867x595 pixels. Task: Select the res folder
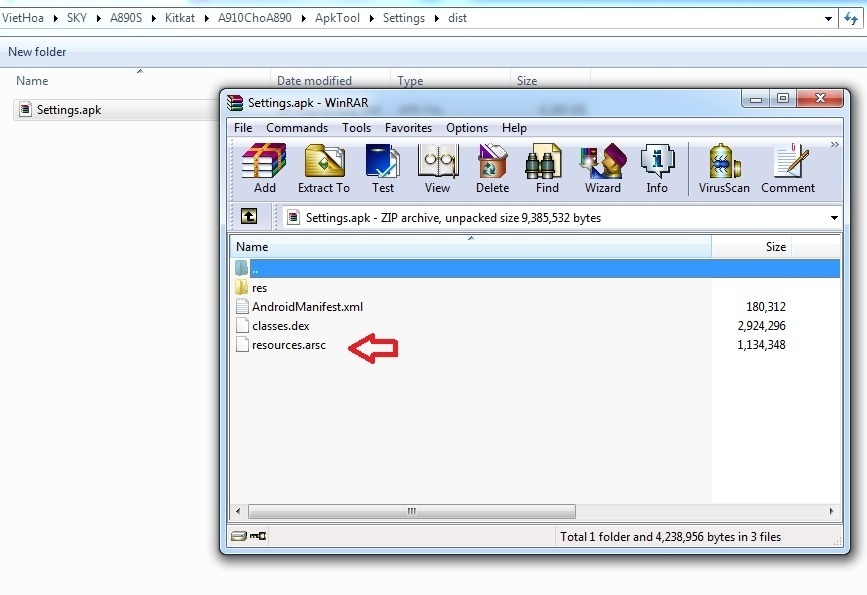point(259,288)
